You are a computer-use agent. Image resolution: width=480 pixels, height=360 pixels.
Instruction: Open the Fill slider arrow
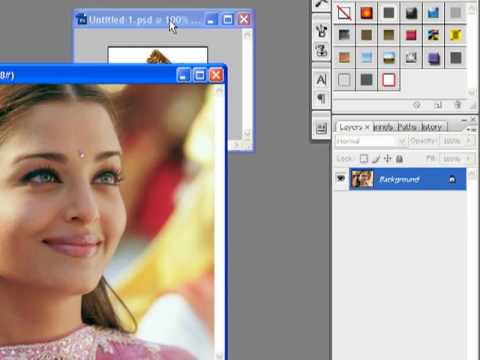(468, 159)
